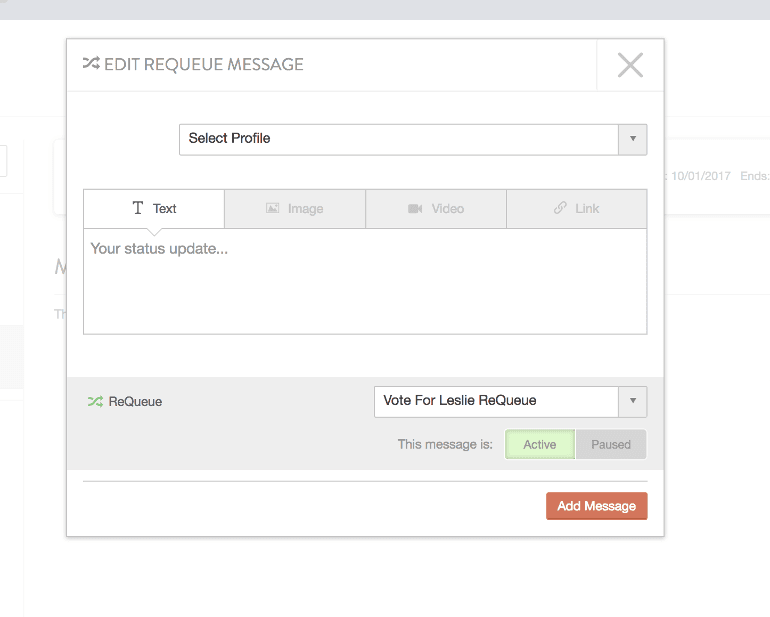Select the Link tab

(x=577, y=209)
